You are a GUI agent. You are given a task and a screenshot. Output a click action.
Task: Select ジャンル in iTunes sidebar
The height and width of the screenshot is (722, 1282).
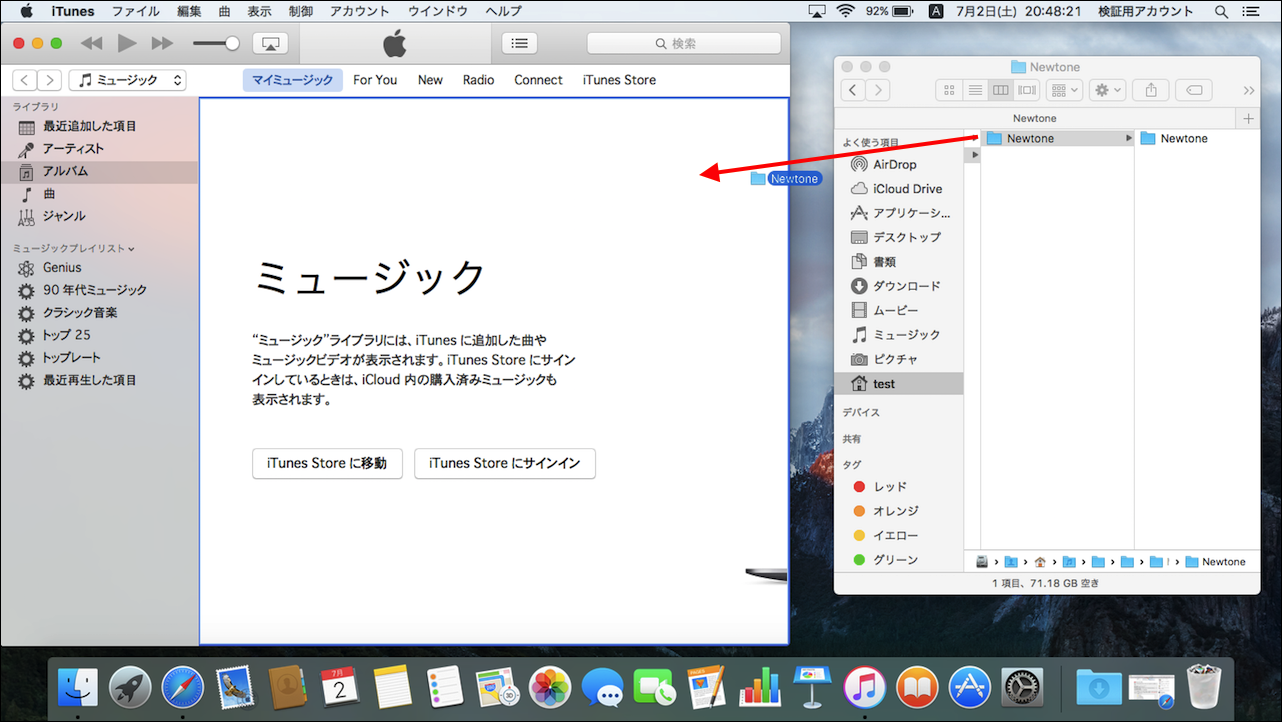point(99,216)
